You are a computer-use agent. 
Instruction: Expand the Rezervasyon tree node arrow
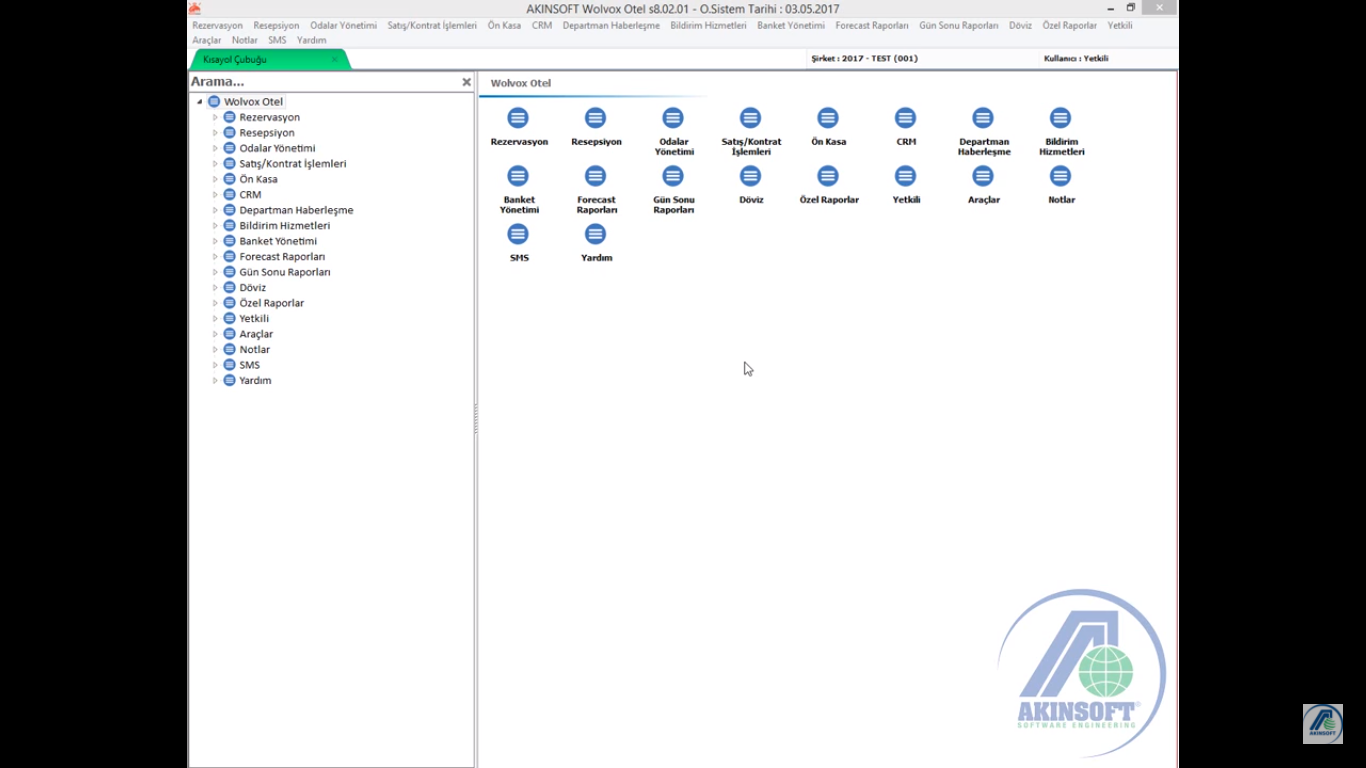pyautogui.click(x=215, y=118)
